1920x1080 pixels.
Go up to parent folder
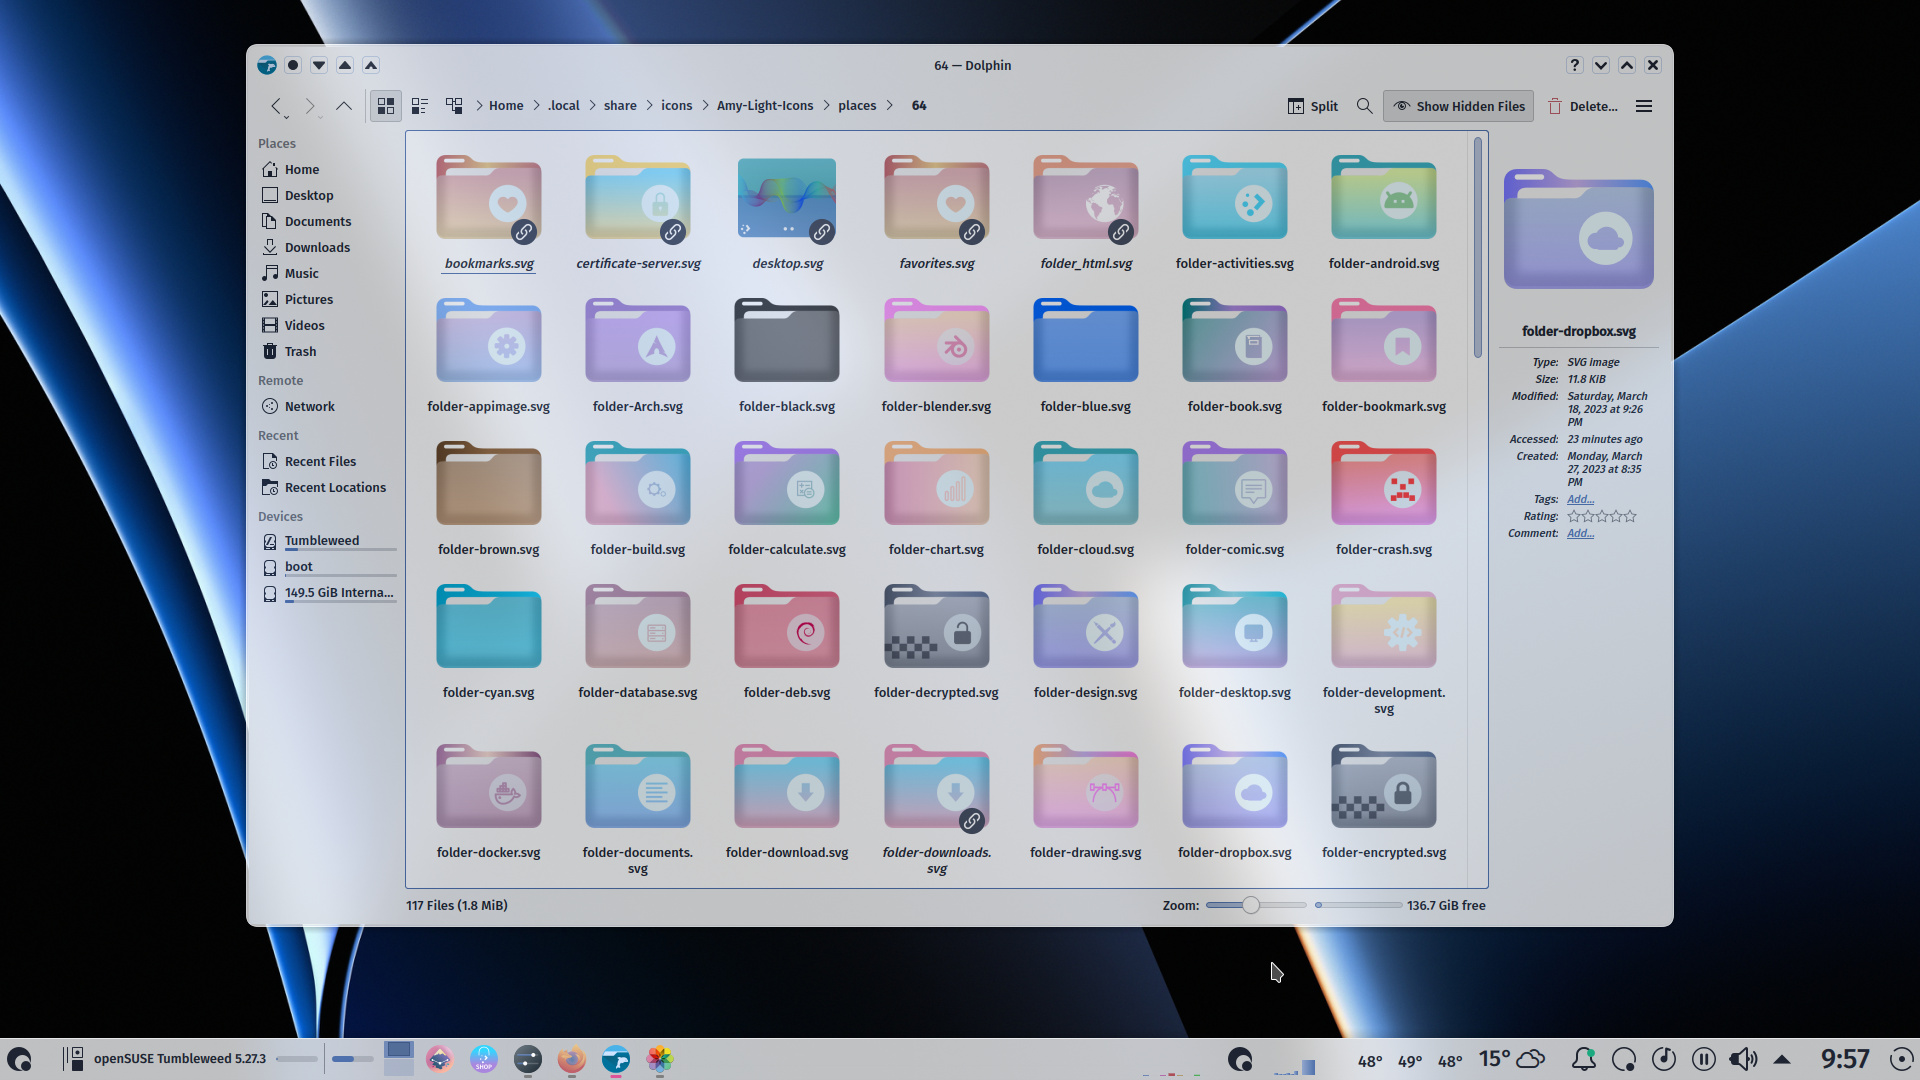(344, 106)
